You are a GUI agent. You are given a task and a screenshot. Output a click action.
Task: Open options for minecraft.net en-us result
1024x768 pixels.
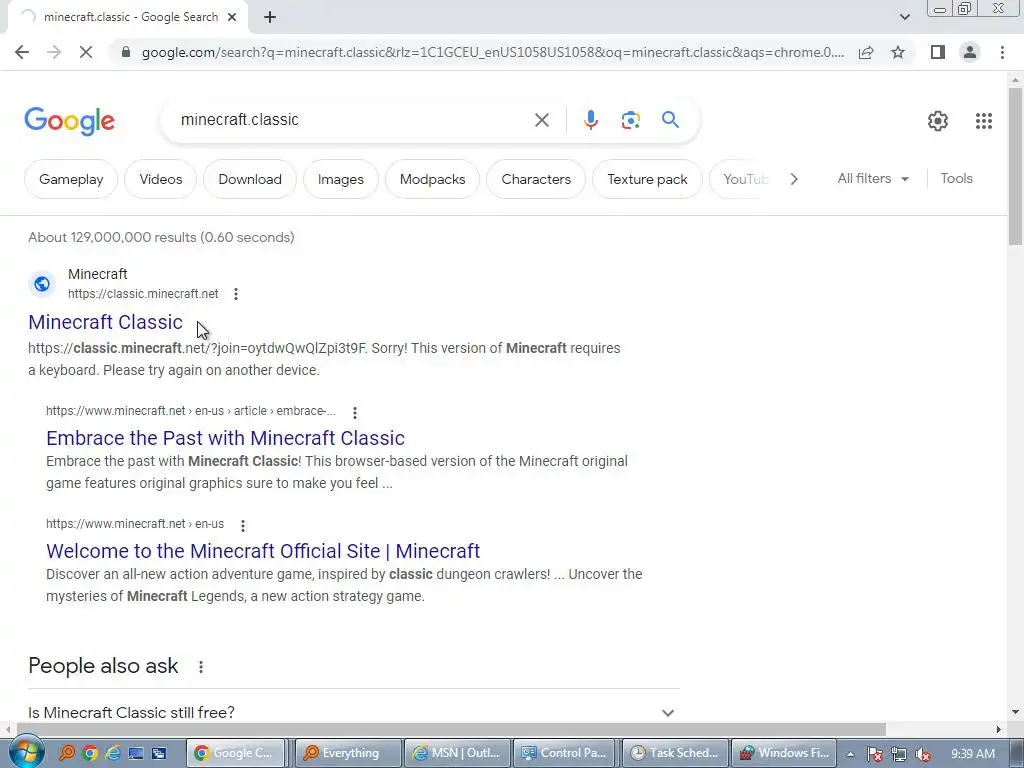click(x=243, y=525)
